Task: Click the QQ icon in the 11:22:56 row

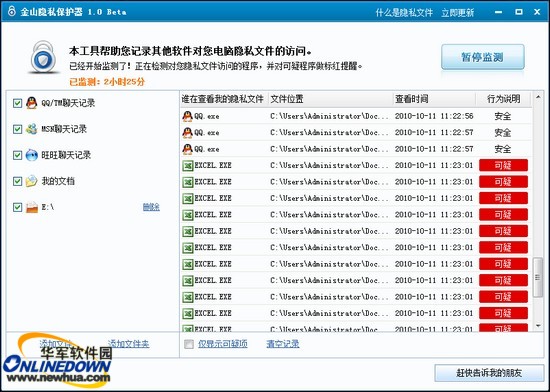Action: (188, 116)
